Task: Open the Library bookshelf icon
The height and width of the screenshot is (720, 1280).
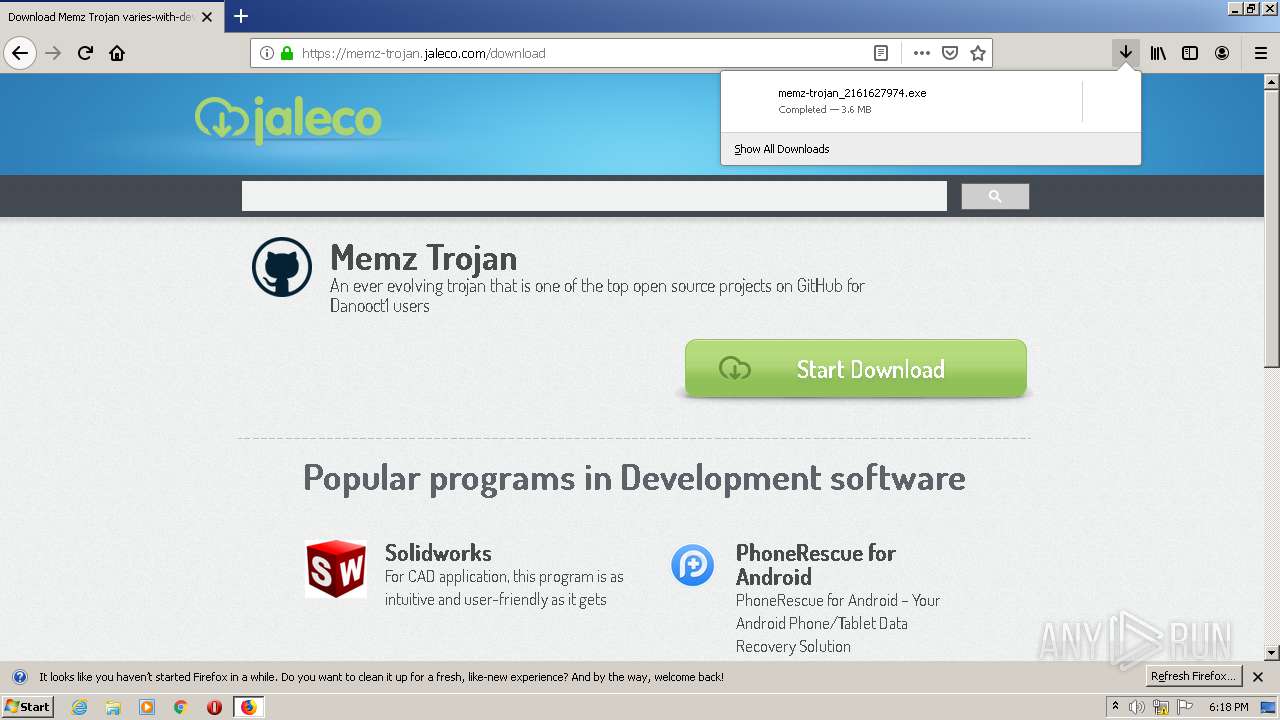Action: 1158,53
